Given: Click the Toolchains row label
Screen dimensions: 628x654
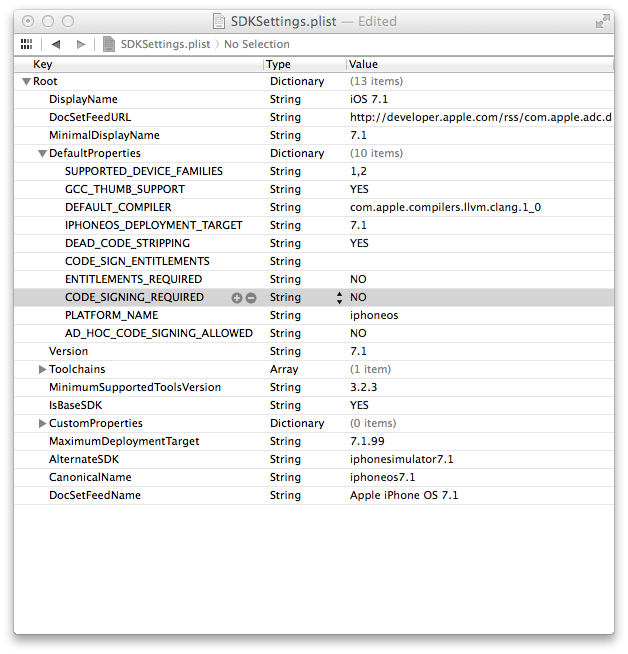Looking at the screenshot, I should [x=77, y=369].
